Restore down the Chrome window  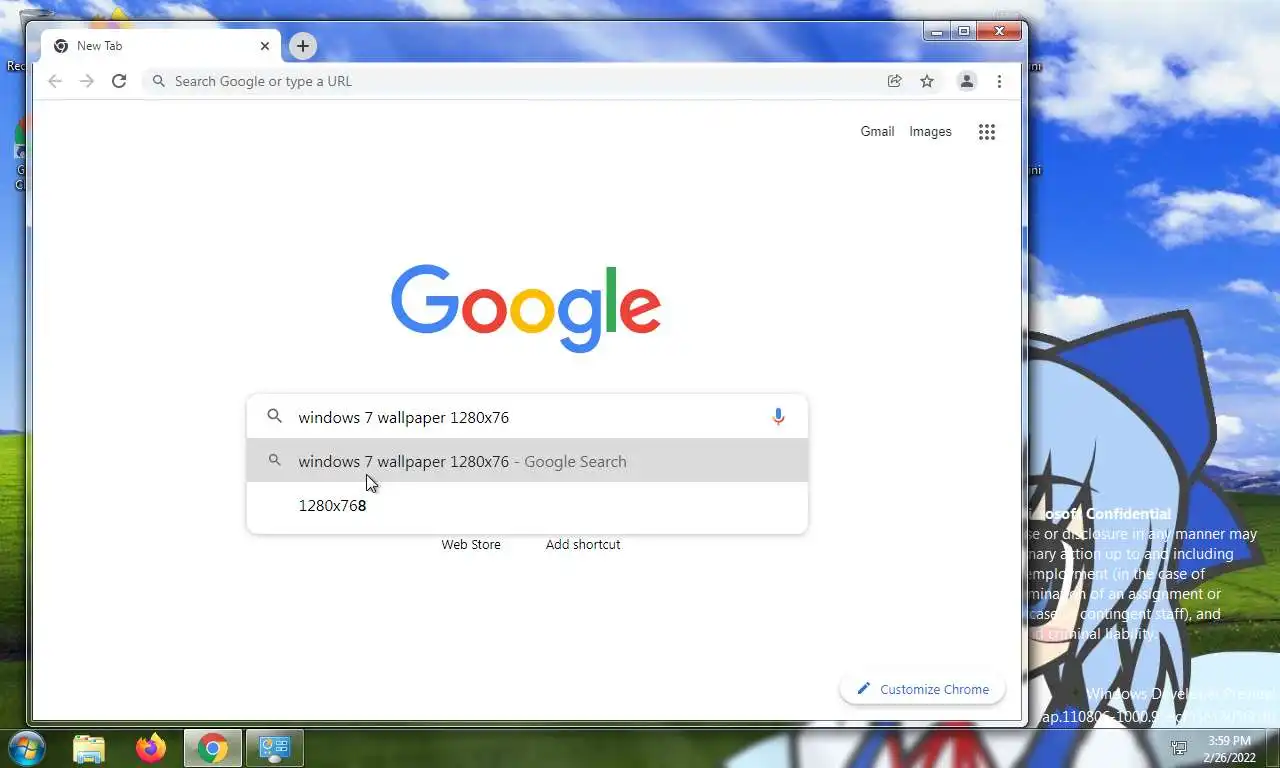point(964,31)
